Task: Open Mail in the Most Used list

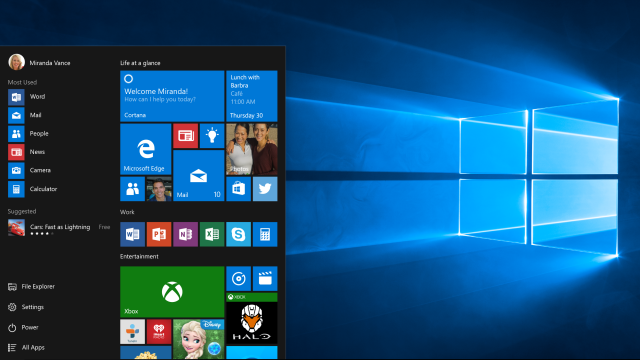Action: click(25, 115)
